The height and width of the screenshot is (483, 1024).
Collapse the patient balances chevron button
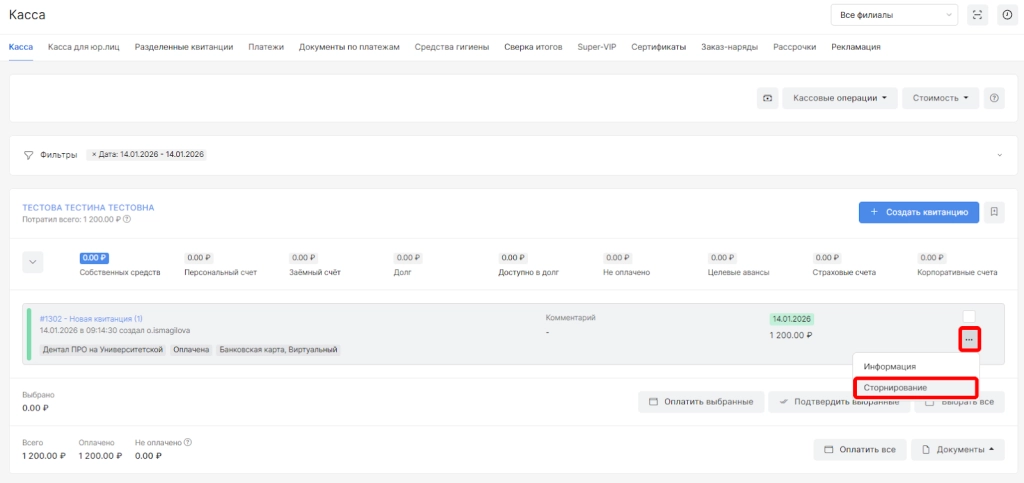coord(33,262)
